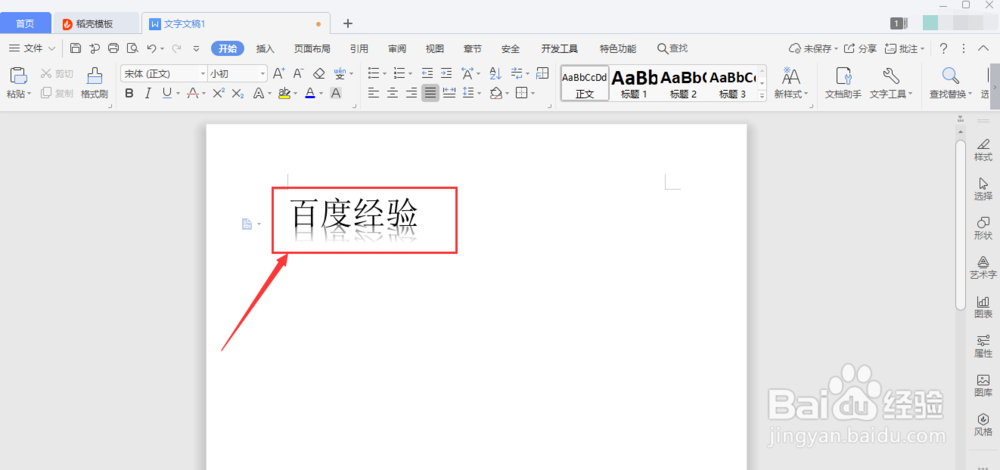Toggle Underline formatting
The height and width of the screenshot is (470, 1000).
point(167,93)
